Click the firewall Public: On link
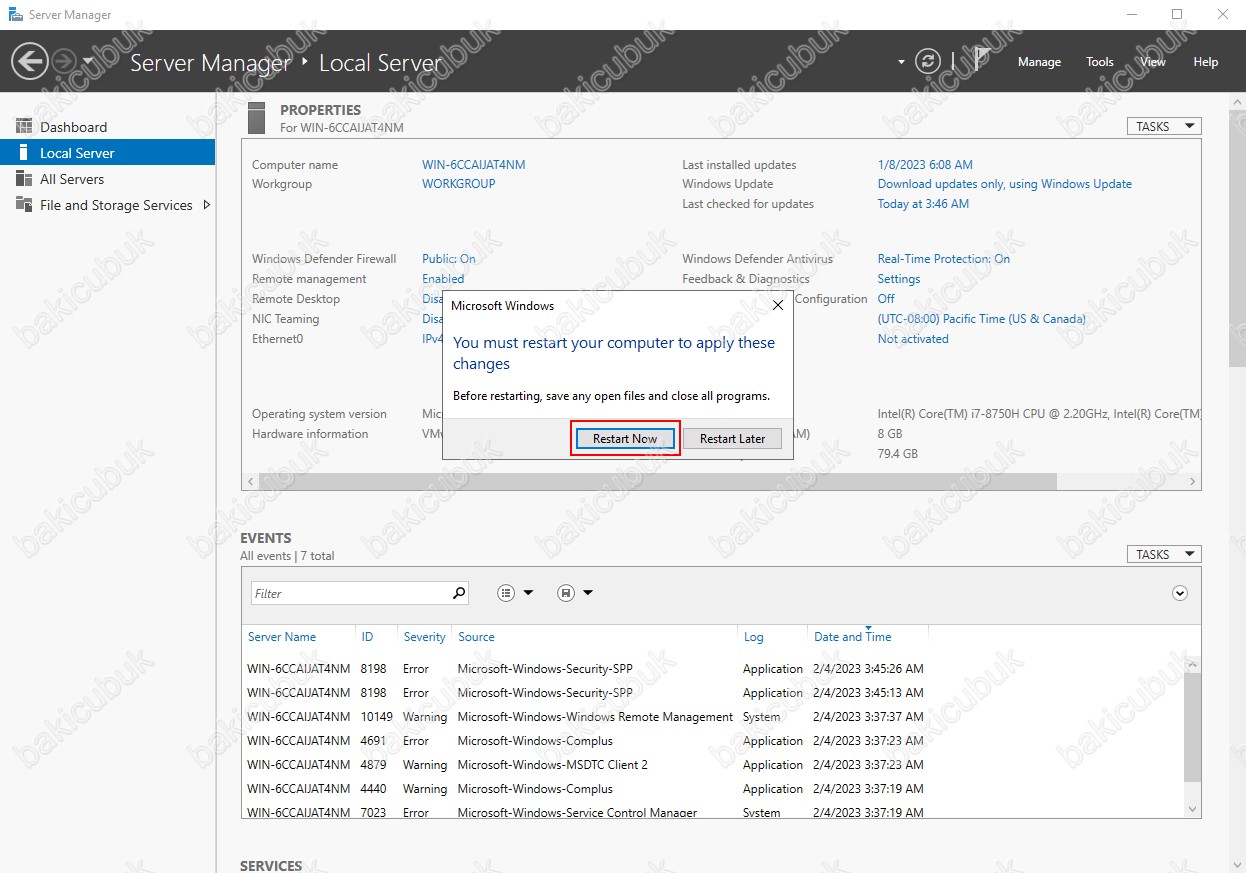Screen dimensions: 1246x873 click(x=449, y=259)
